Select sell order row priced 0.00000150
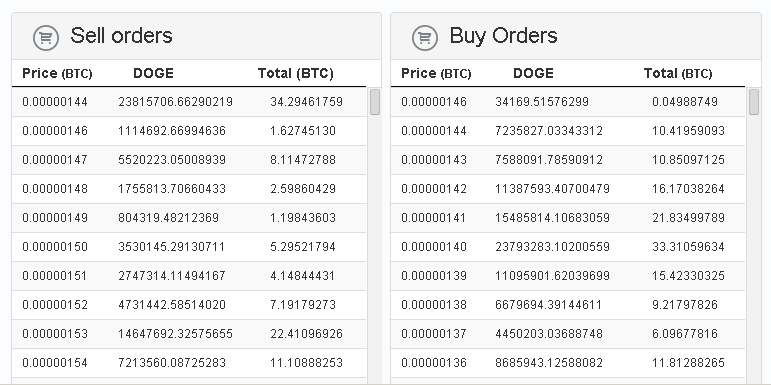 click(x=189, y=247)
